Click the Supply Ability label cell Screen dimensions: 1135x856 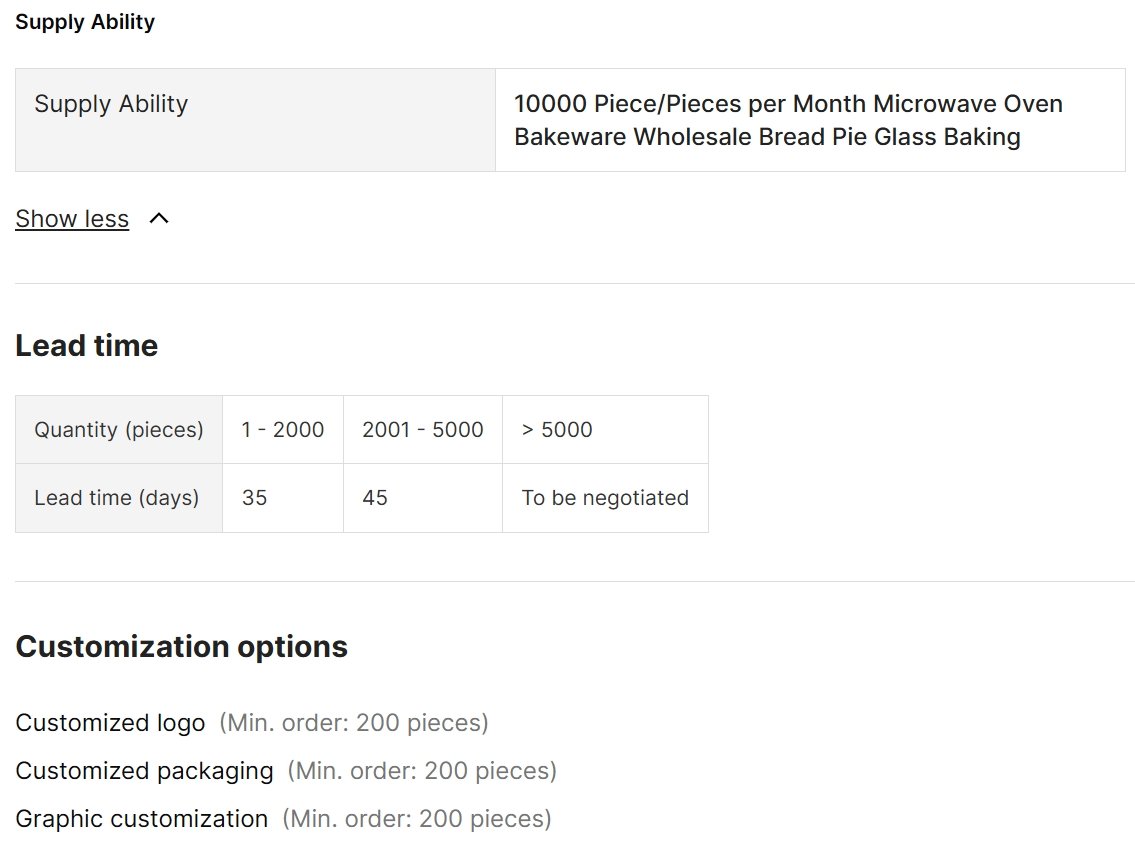tap(255, 120)
